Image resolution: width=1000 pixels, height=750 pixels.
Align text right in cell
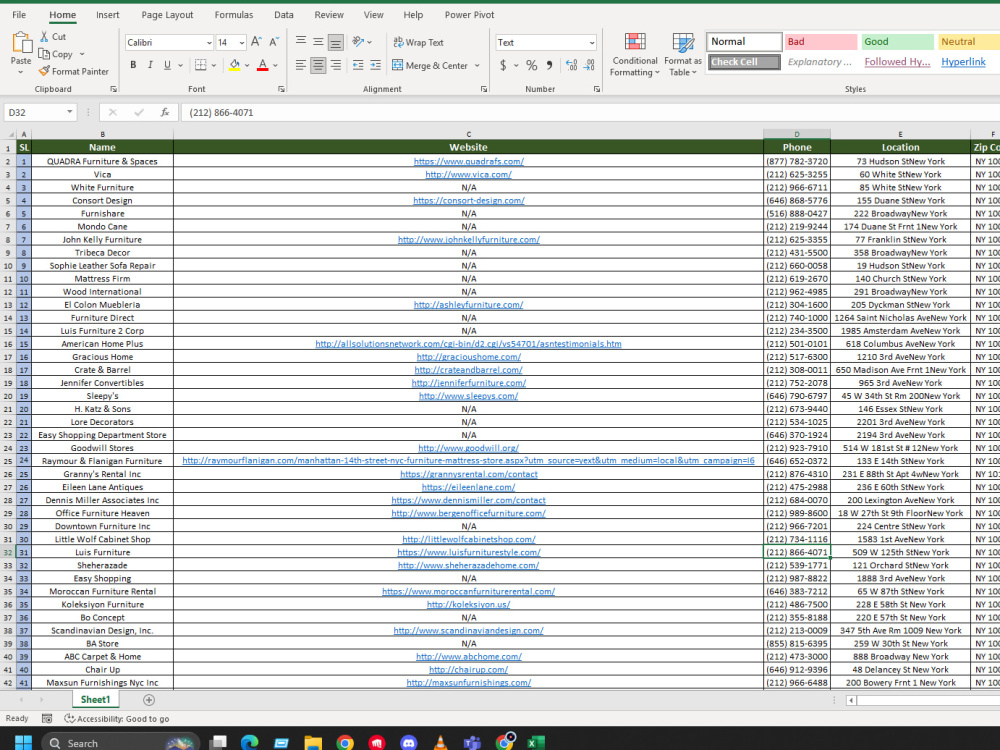[x=335, y=65]
